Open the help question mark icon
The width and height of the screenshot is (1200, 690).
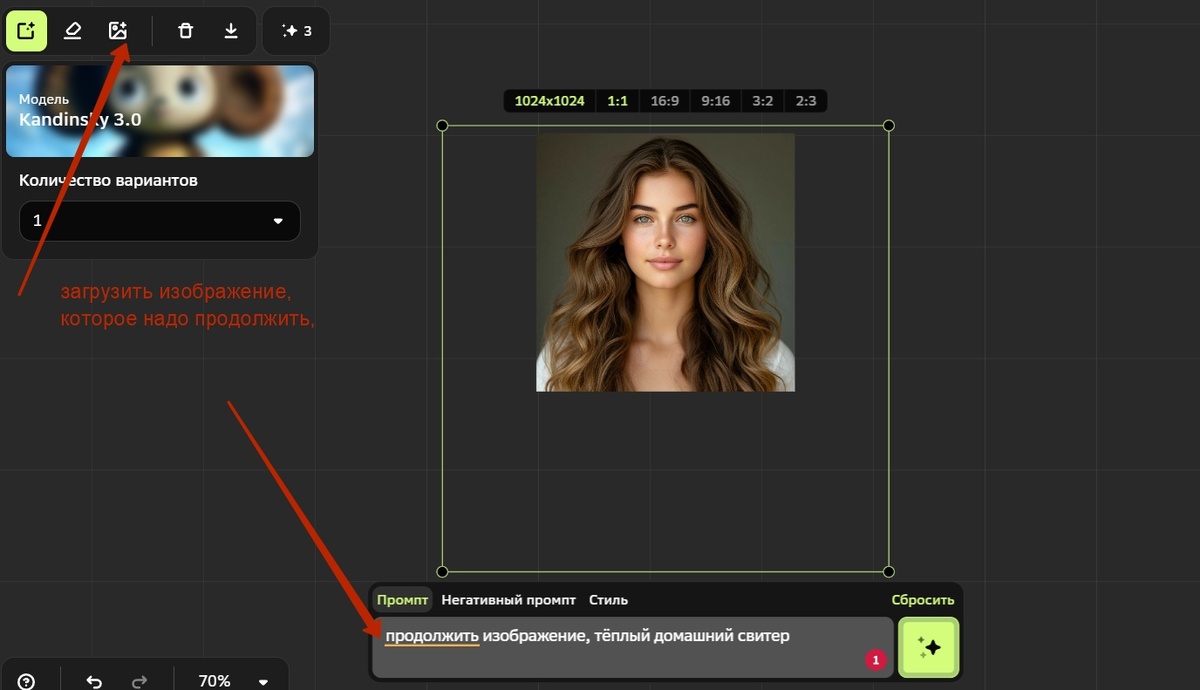pyautogui.click(x=27, y=681)
